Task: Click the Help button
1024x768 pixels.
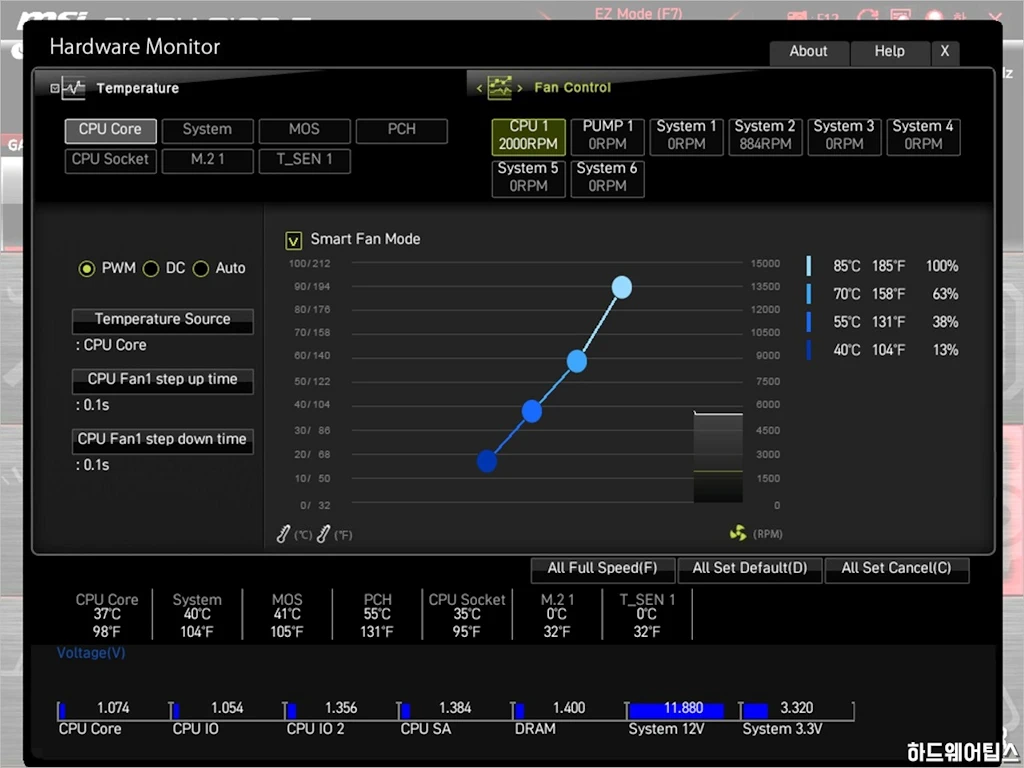Action: click(890, 52)
